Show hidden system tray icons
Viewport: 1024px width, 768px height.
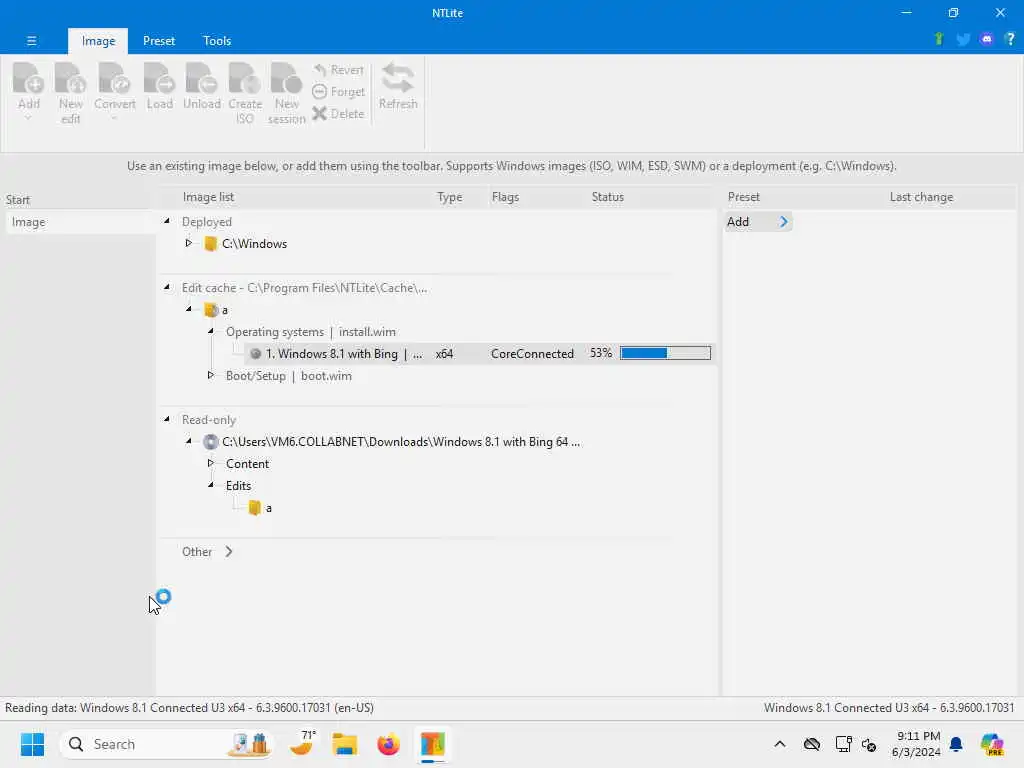coord(780,744)
